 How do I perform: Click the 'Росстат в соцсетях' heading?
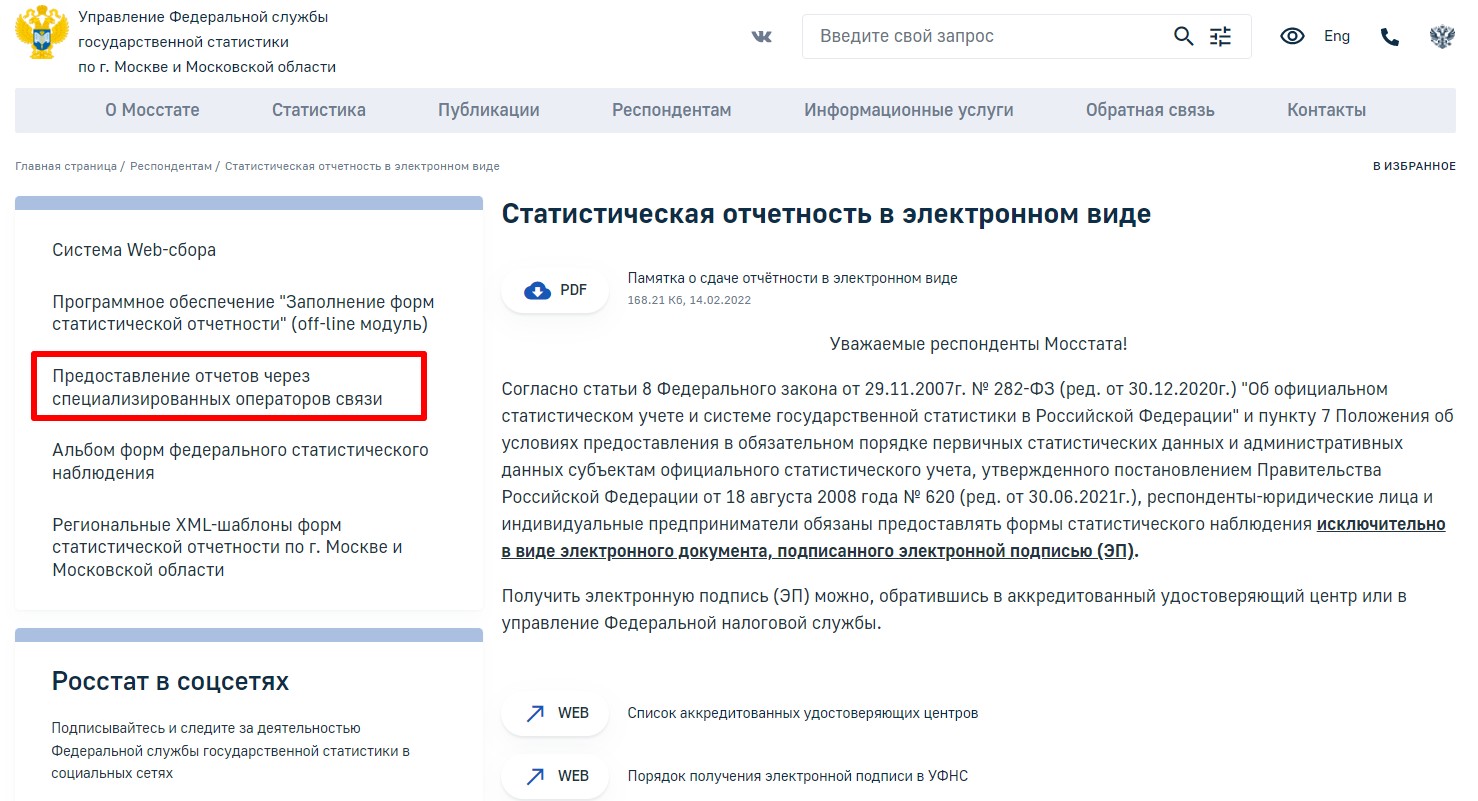170,682
